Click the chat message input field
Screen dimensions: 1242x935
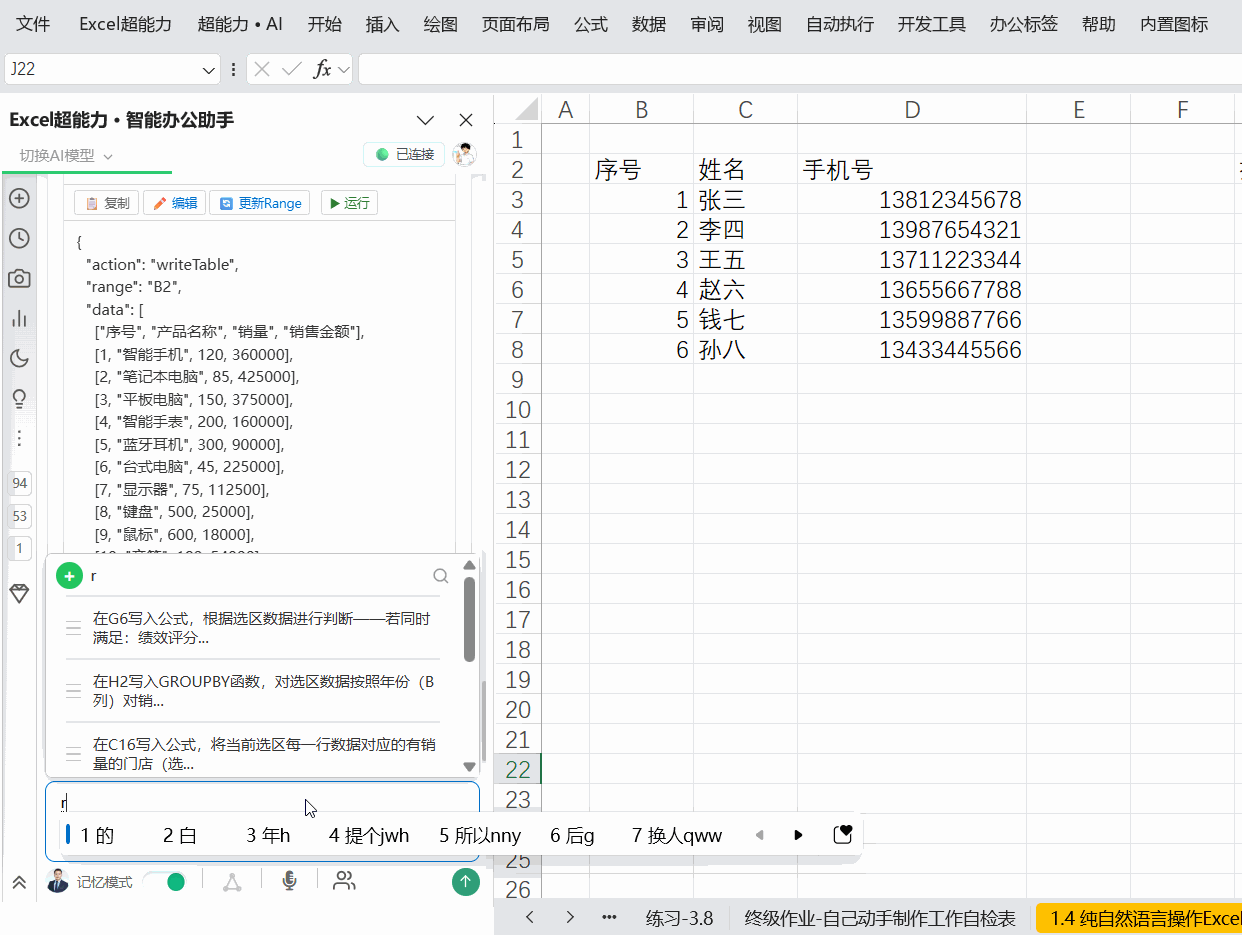pyautogui.click(x=262, y=820)
